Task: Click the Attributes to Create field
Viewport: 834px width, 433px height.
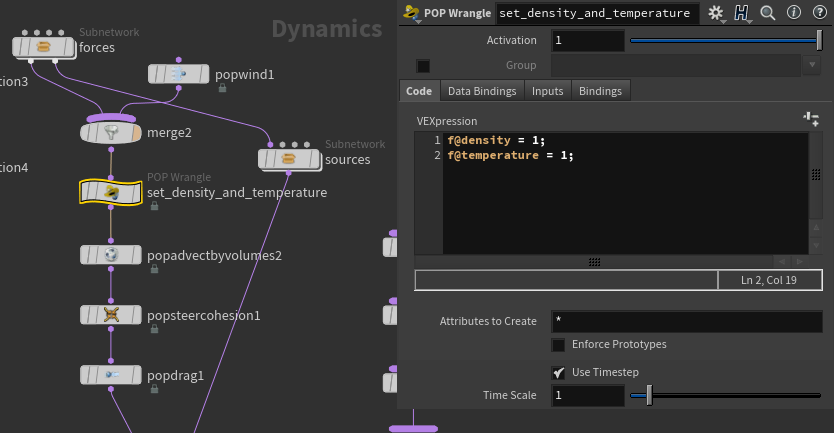Action: (x=687, y=321)
